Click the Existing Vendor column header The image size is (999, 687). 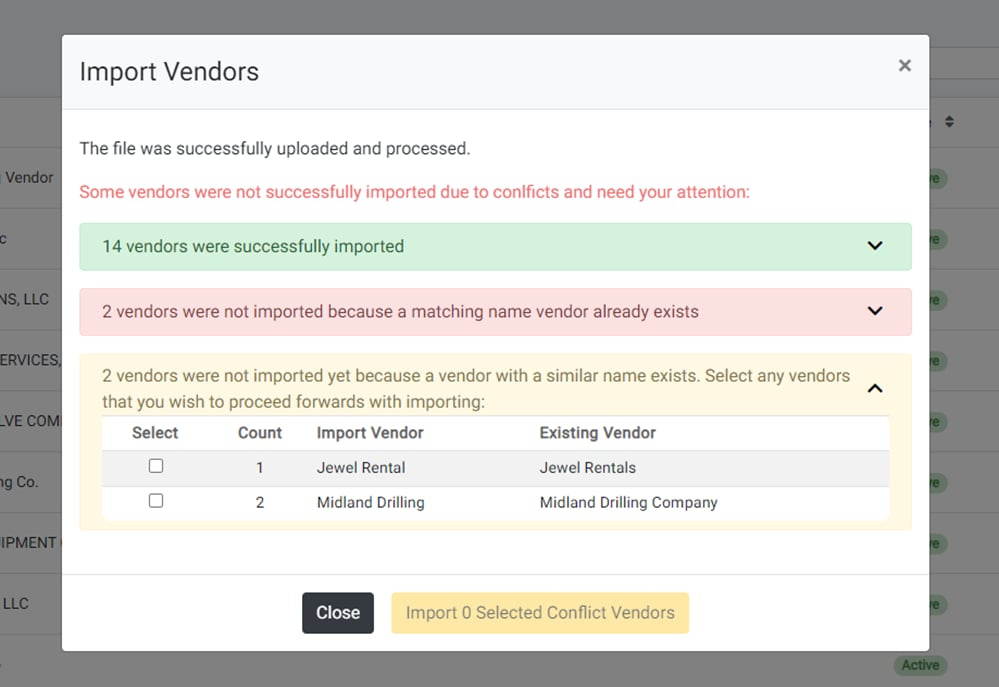[597, 433]
